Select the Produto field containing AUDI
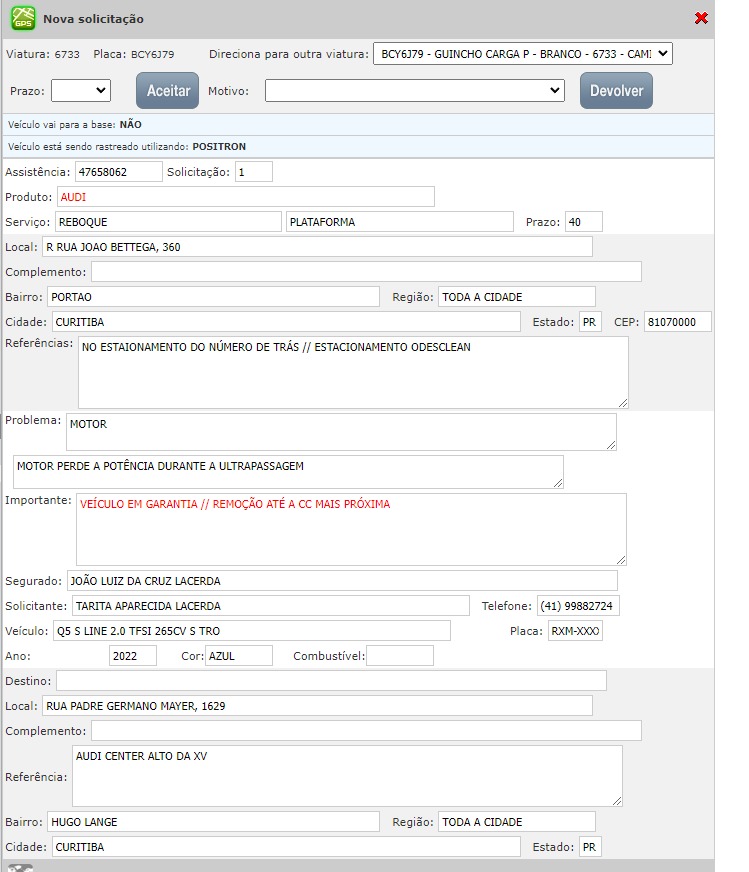Image resolution: width=749 pixels, height=872 pixels. pos(246,197)
